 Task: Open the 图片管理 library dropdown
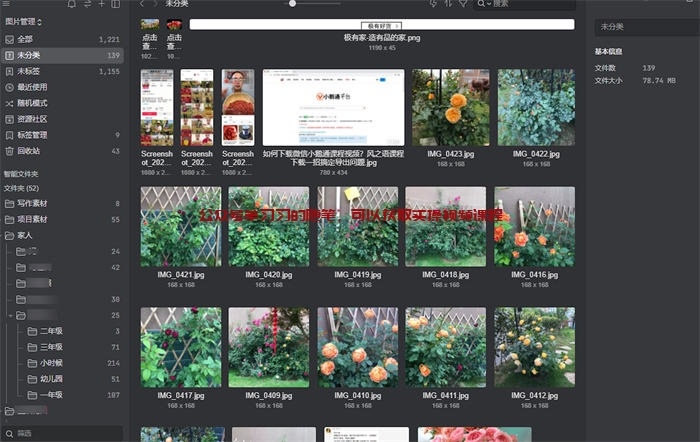pyautogui.click(x=24, y=20)
